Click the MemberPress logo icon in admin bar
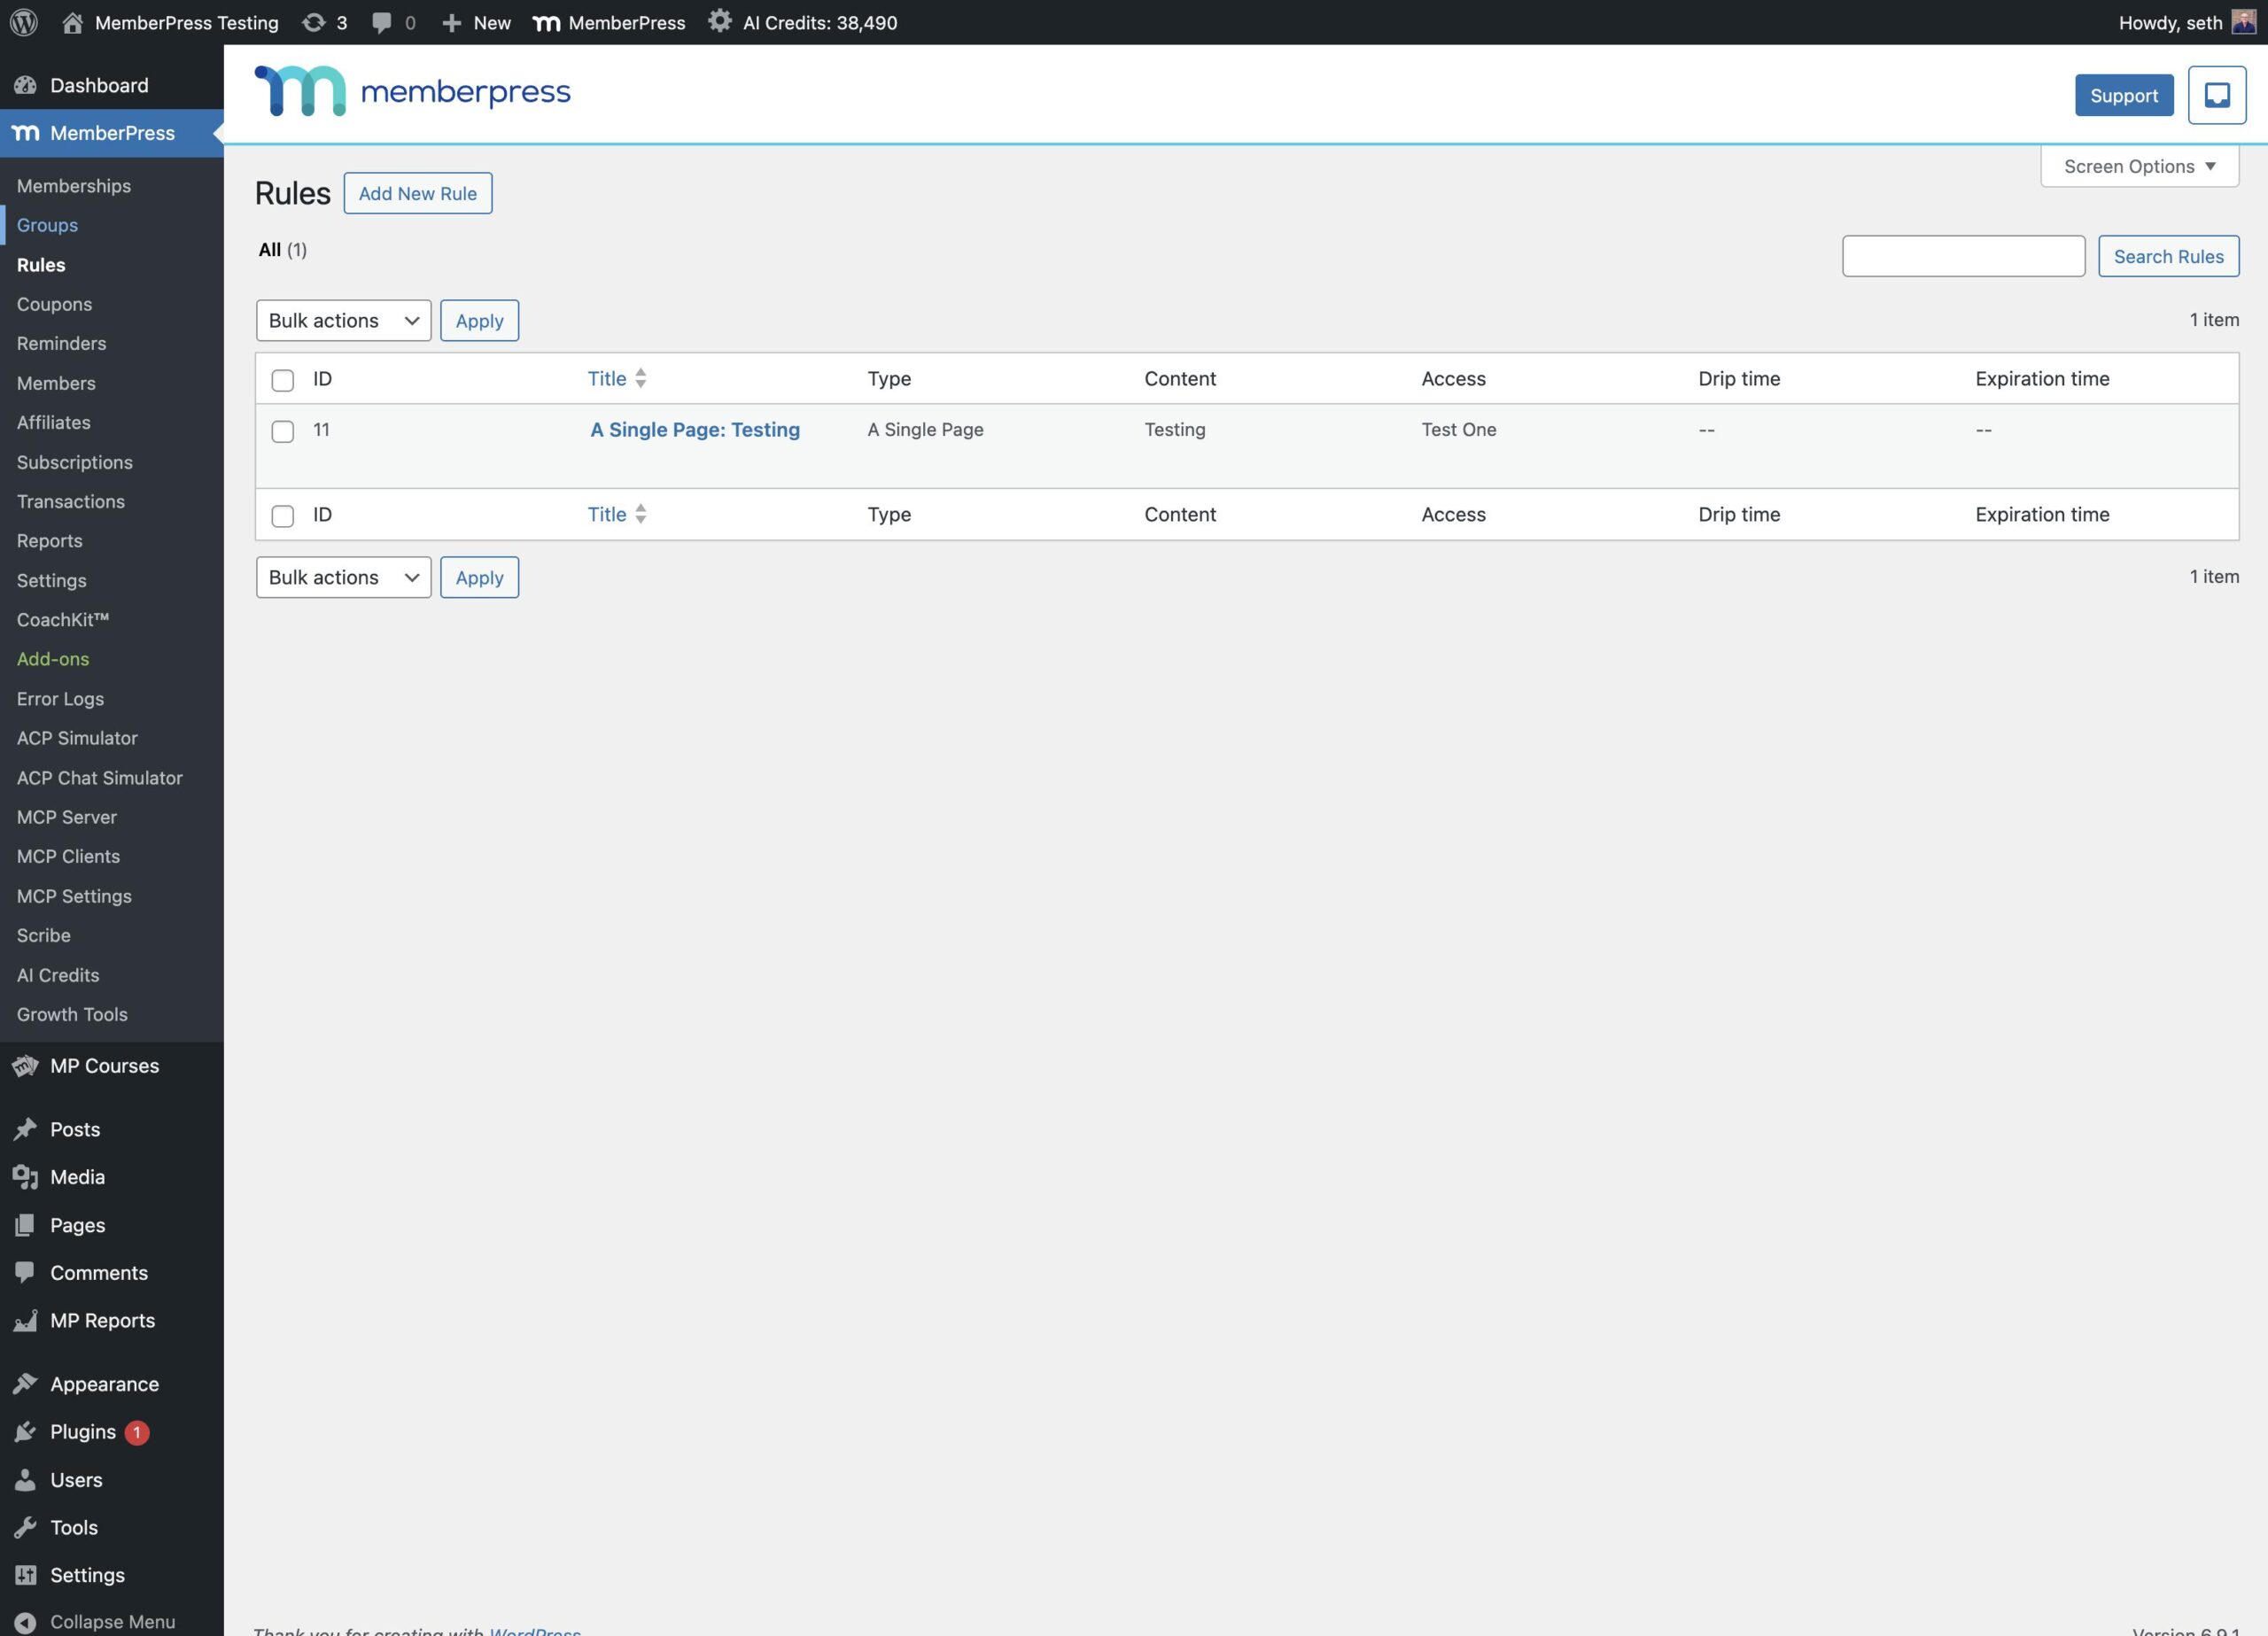This screenshot has width=2268, height=1636. (x=546, y=22)
